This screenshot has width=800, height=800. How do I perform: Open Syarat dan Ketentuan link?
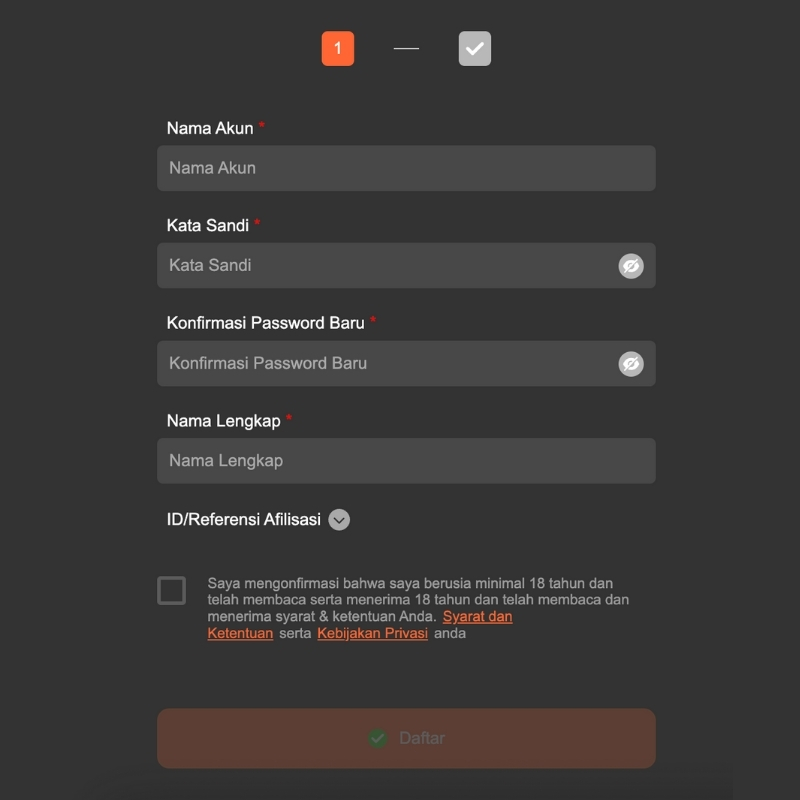tap(477, 617)
